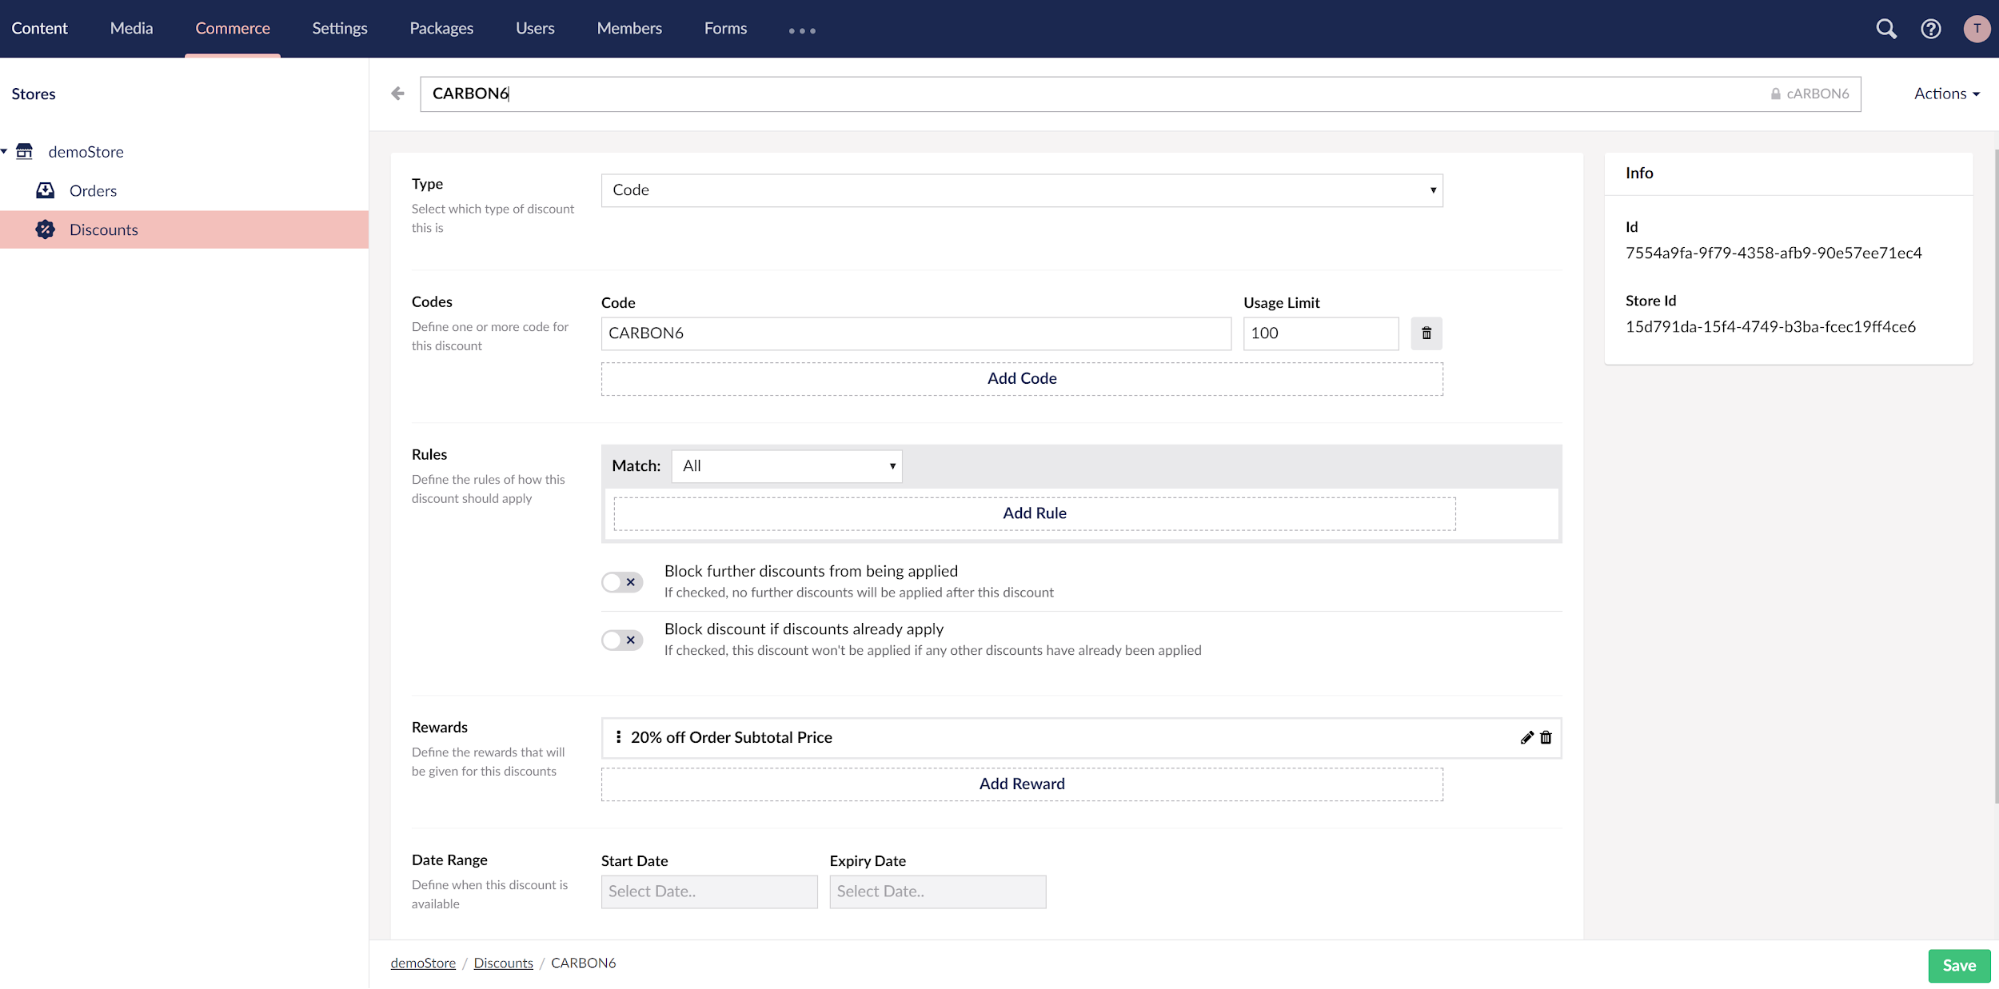Click the Discounts badge icon
The height and width of the screenshot is (989, 1999).
point(45,229)
